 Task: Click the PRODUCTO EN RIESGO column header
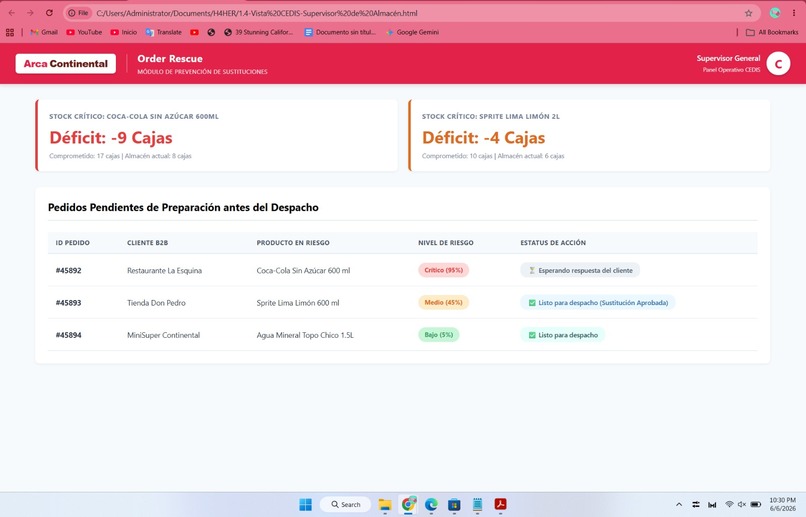click(293, 243)
